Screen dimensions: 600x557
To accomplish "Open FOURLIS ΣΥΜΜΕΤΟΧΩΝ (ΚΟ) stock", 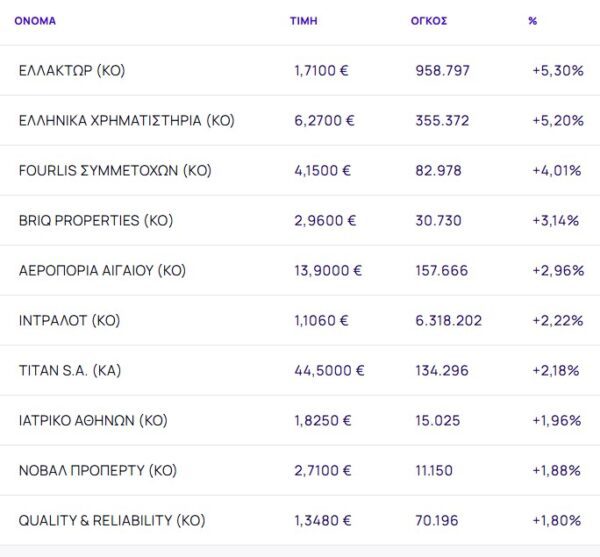I will click(x=115, y=171).
